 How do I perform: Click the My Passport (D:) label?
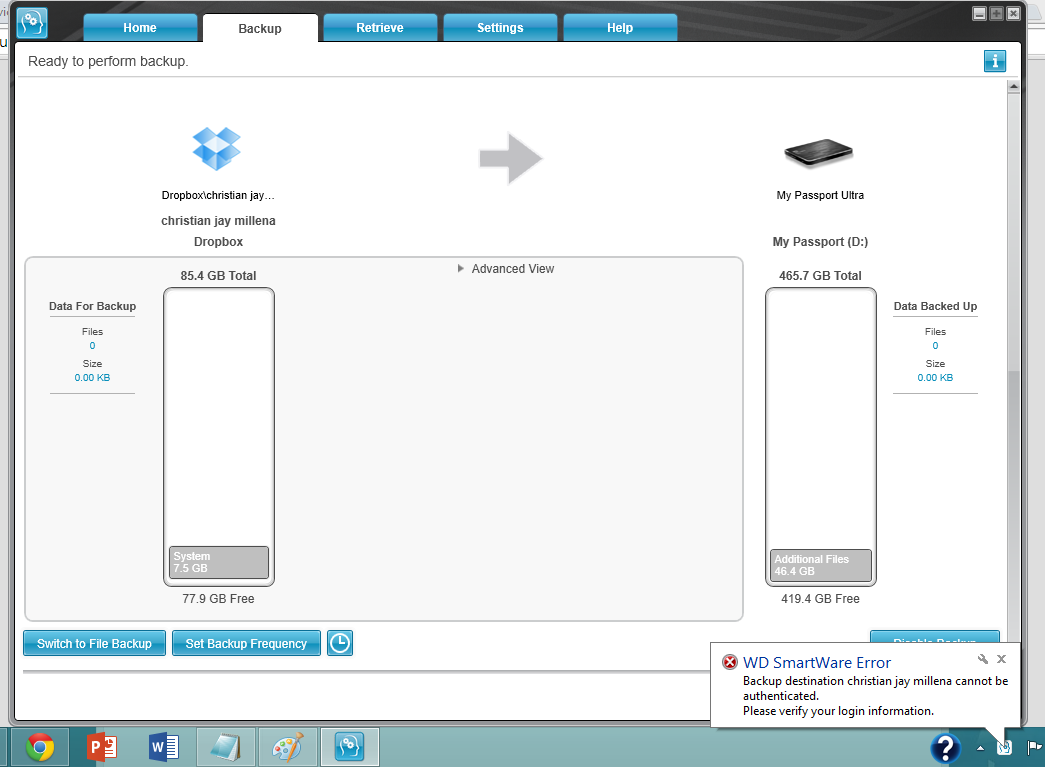pos(820,242)
